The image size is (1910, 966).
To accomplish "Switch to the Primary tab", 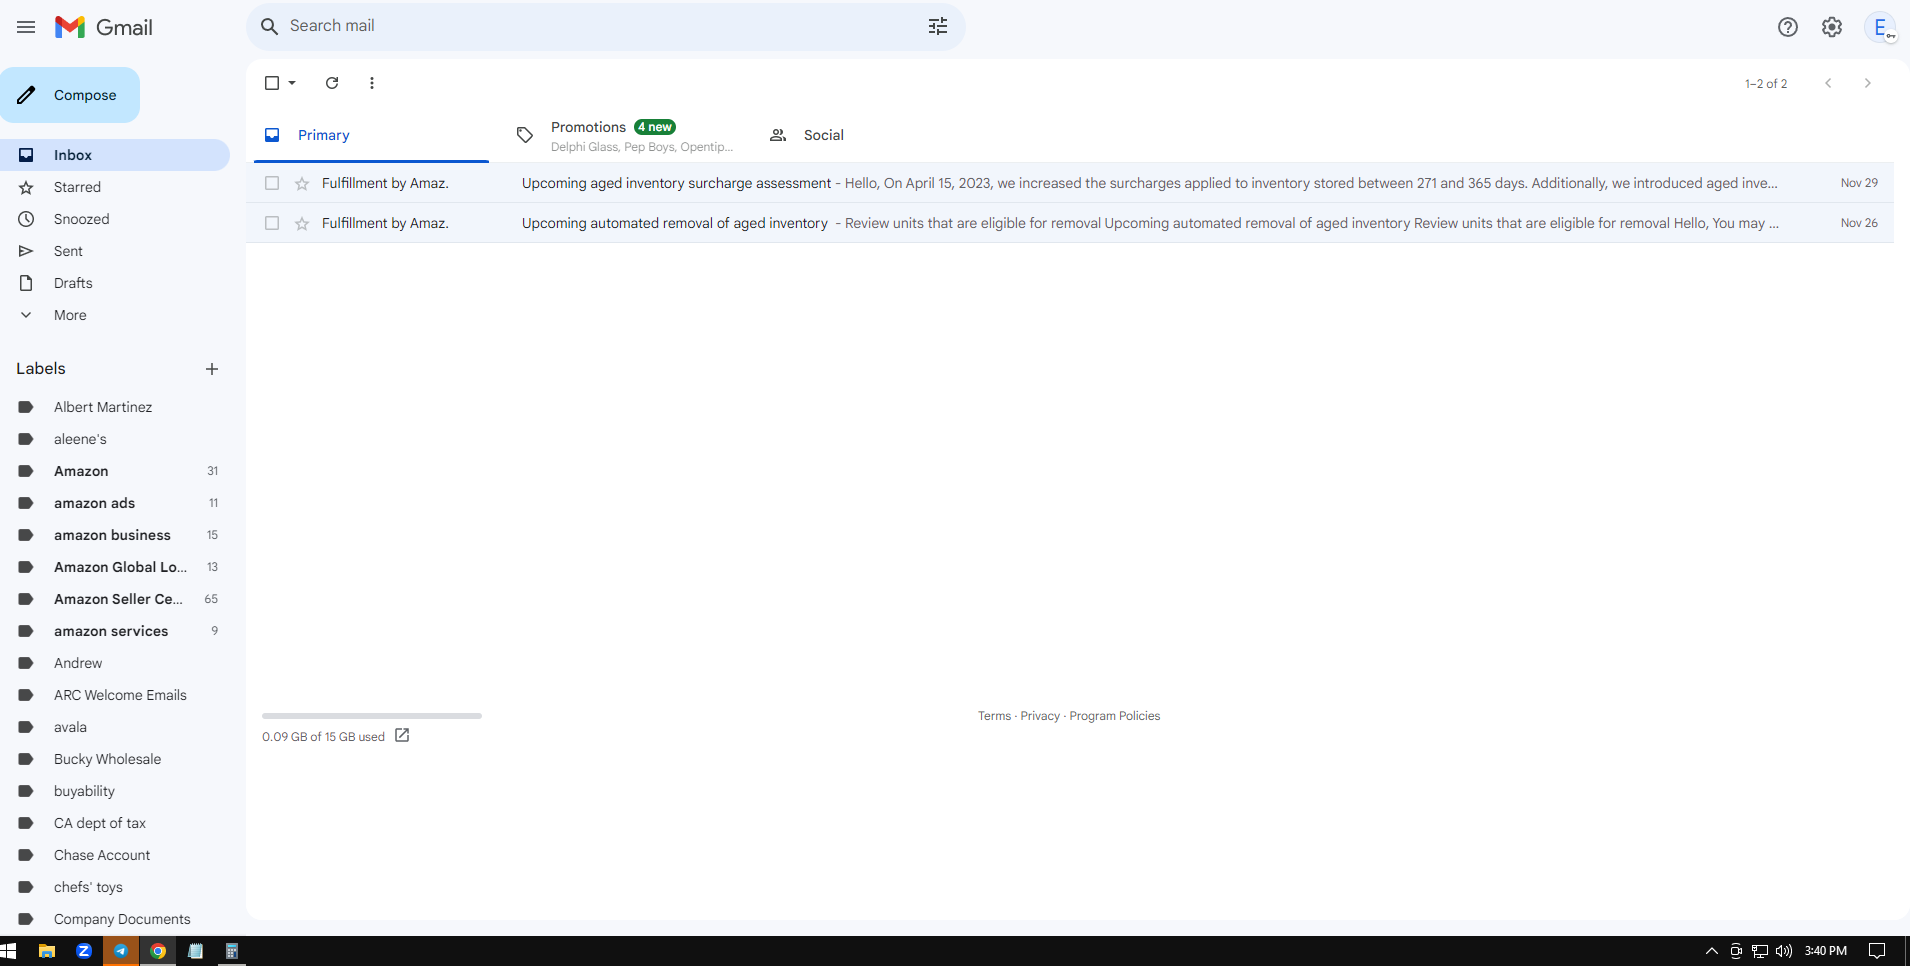I will 371,135.
